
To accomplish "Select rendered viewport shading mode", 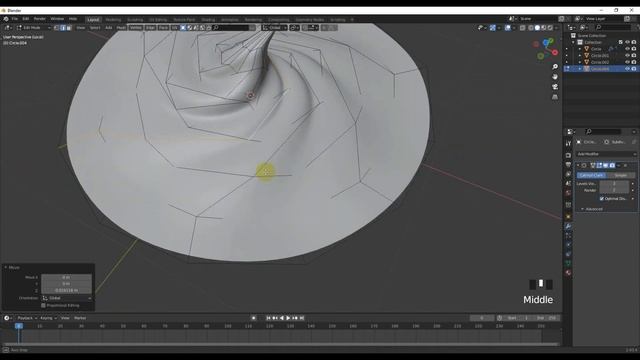I will point(550,28).
